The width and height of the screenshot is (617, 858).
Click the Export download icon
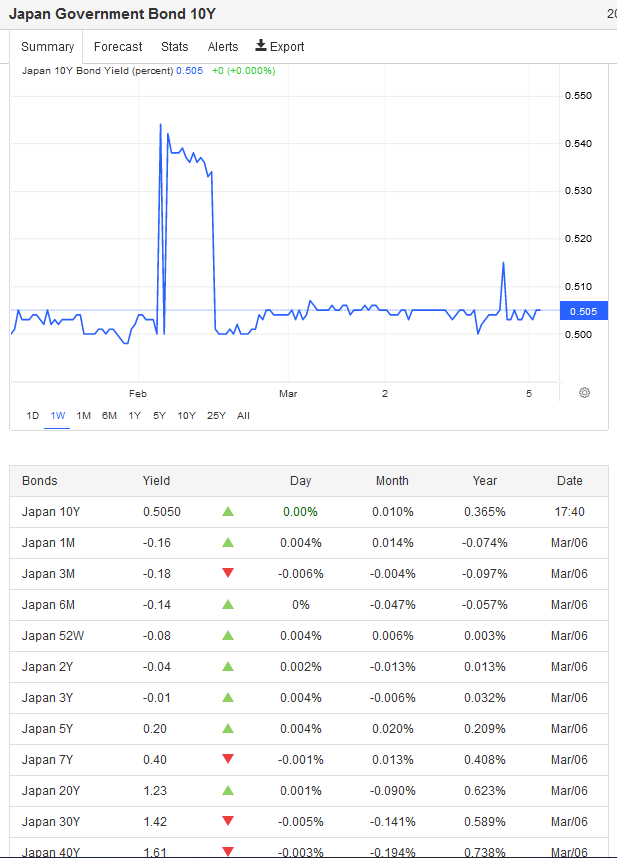(261, 45)
